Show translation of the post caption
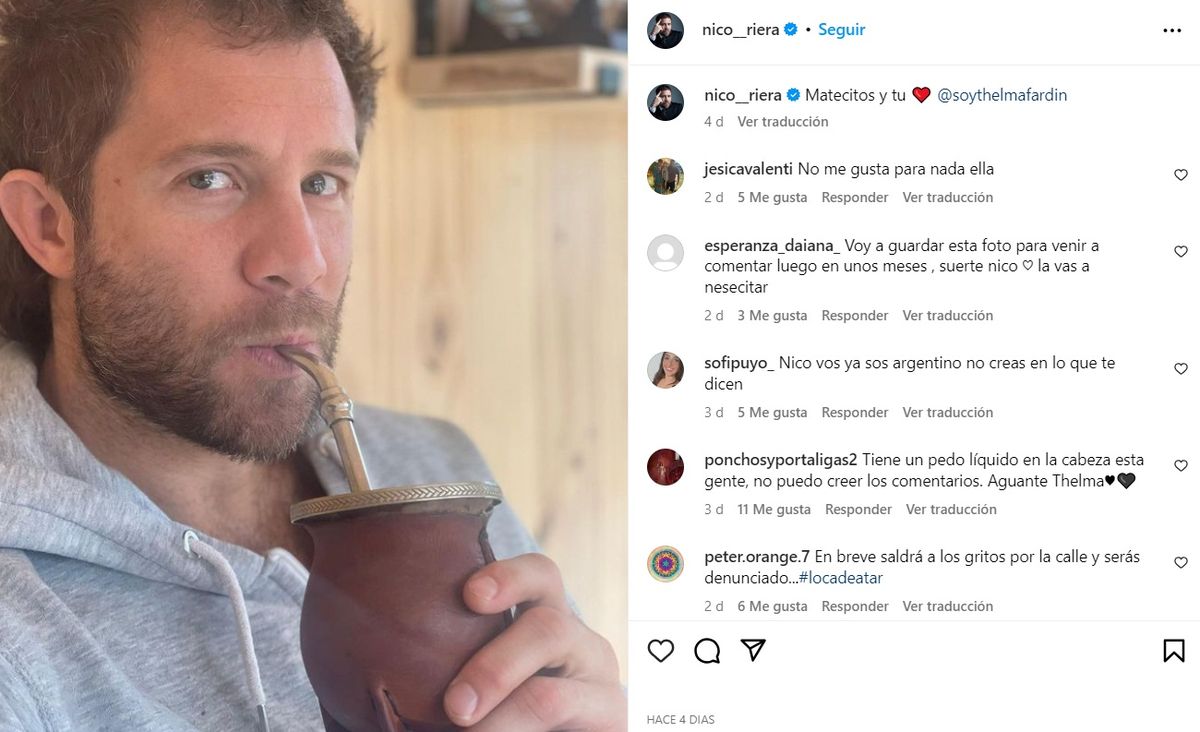 point(782,121)
